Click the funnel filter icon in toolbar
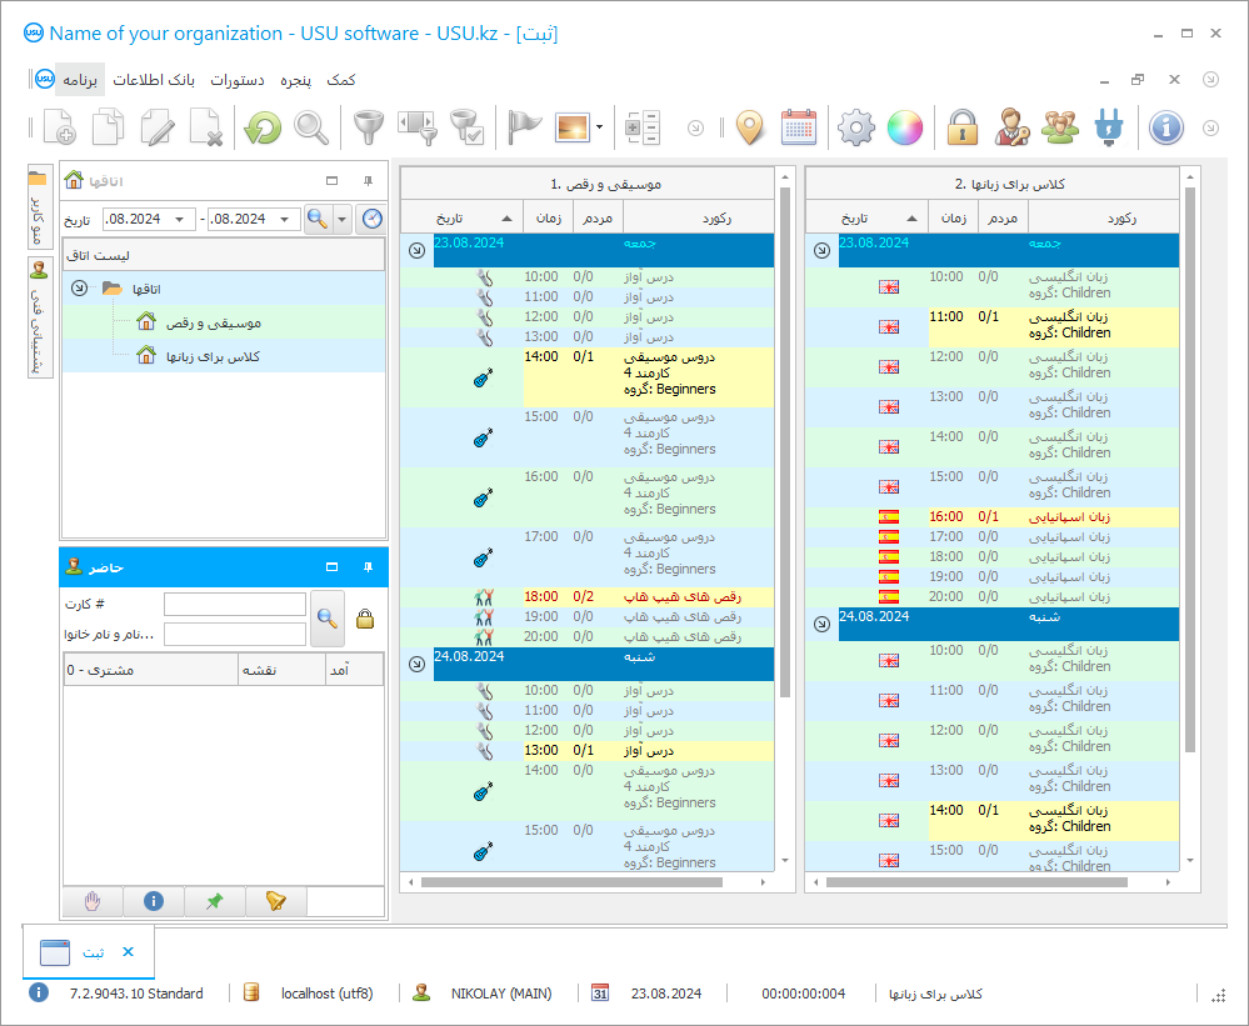The width and height of the screenshot is (1249, 1026). pyautogui.click(x=369, y=128)
